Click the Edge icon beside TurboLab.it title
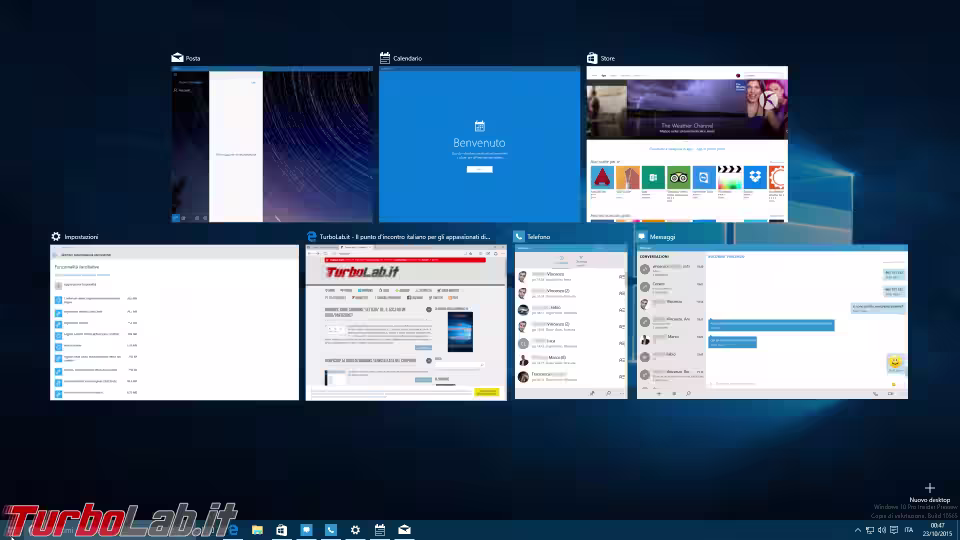 [311, 236]
